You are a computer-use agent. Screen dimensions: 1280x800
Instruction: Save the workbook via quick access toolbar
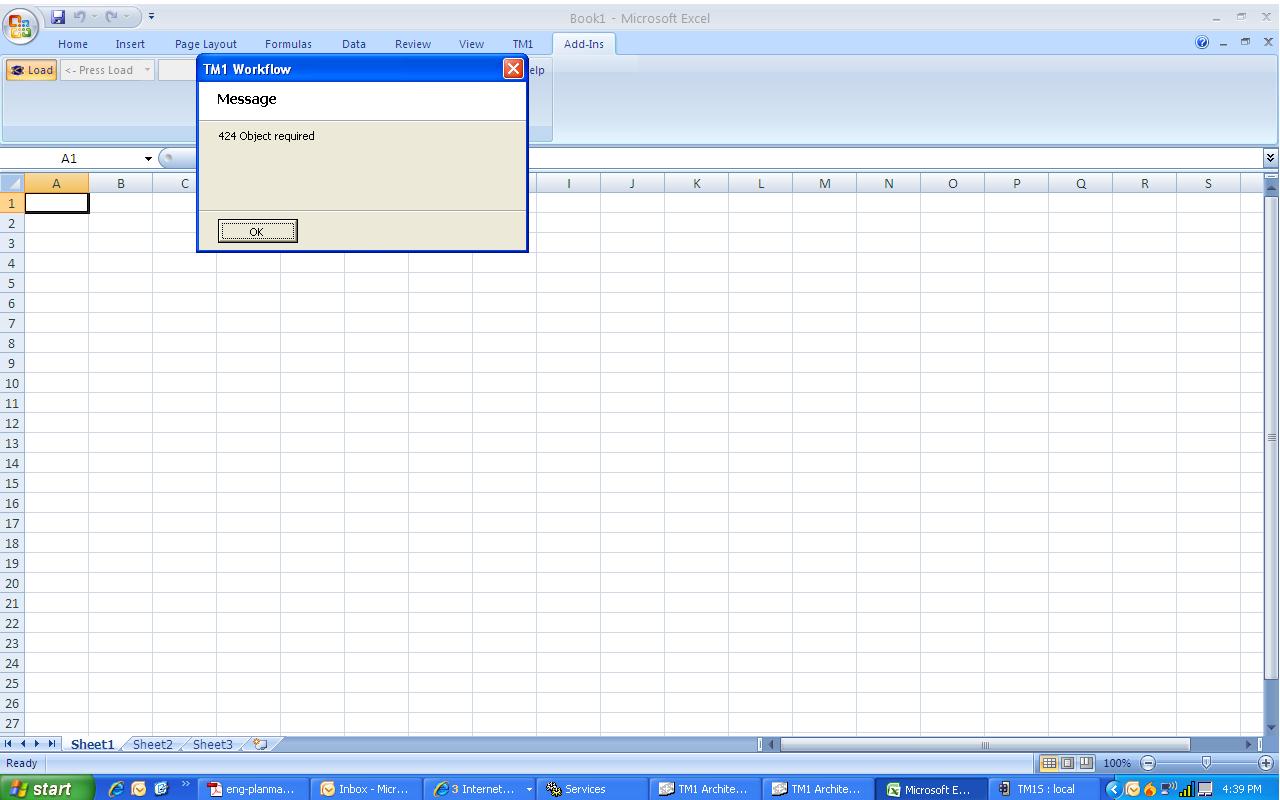click(x=58, y=17)
